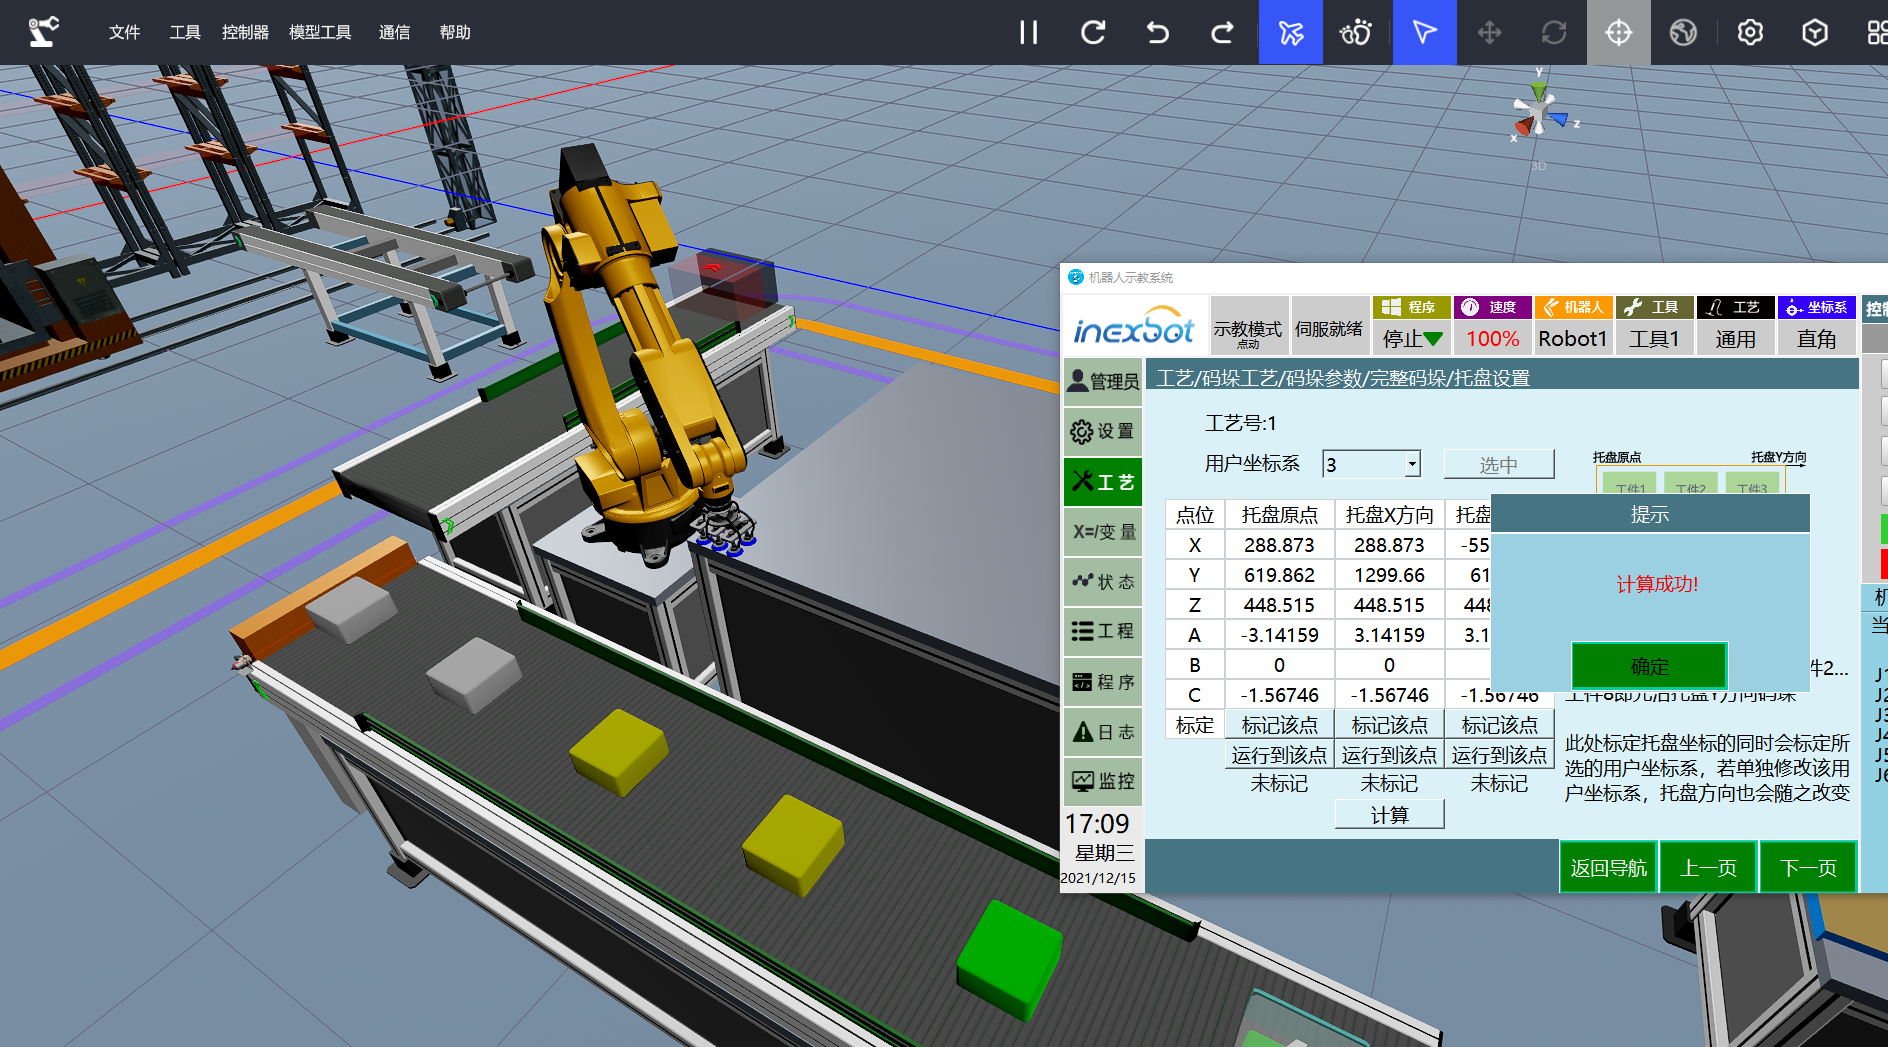
Task: Click the 托盘原点 column header
Action: tap(1280, 515)
